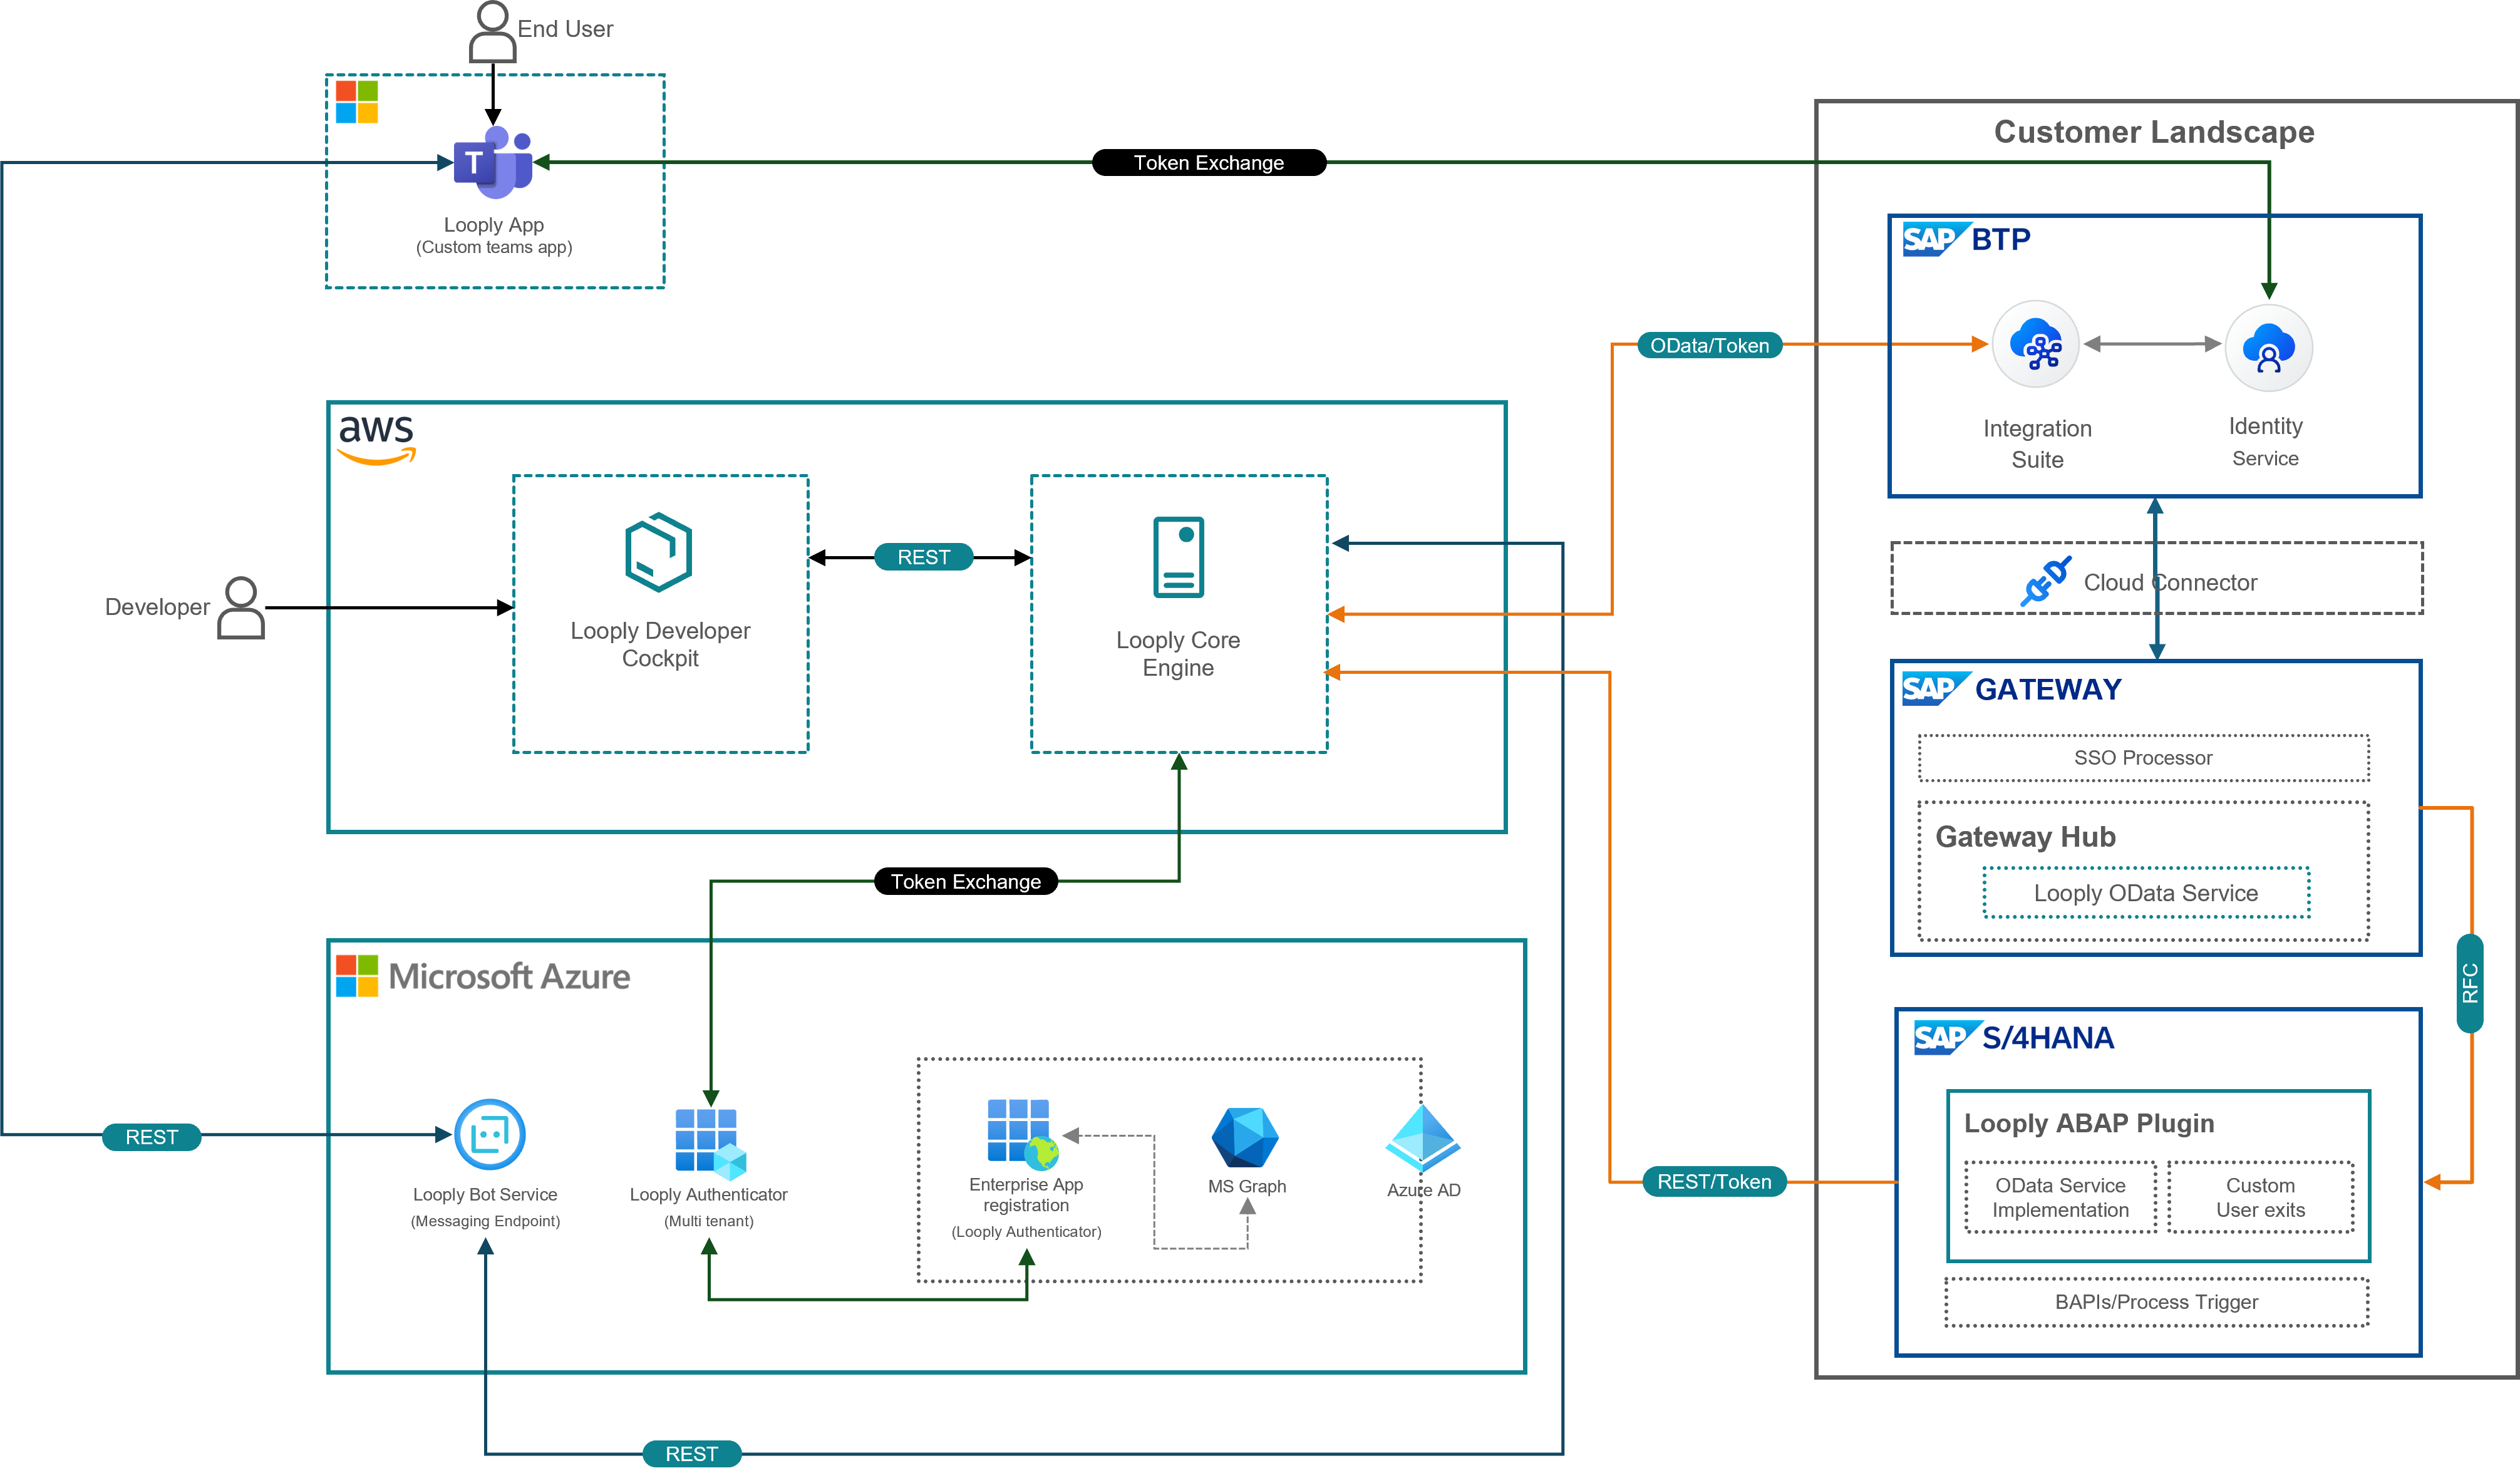Click the End User person icon
This screenshot has height=1478, width=2520.
pos(492,32)
